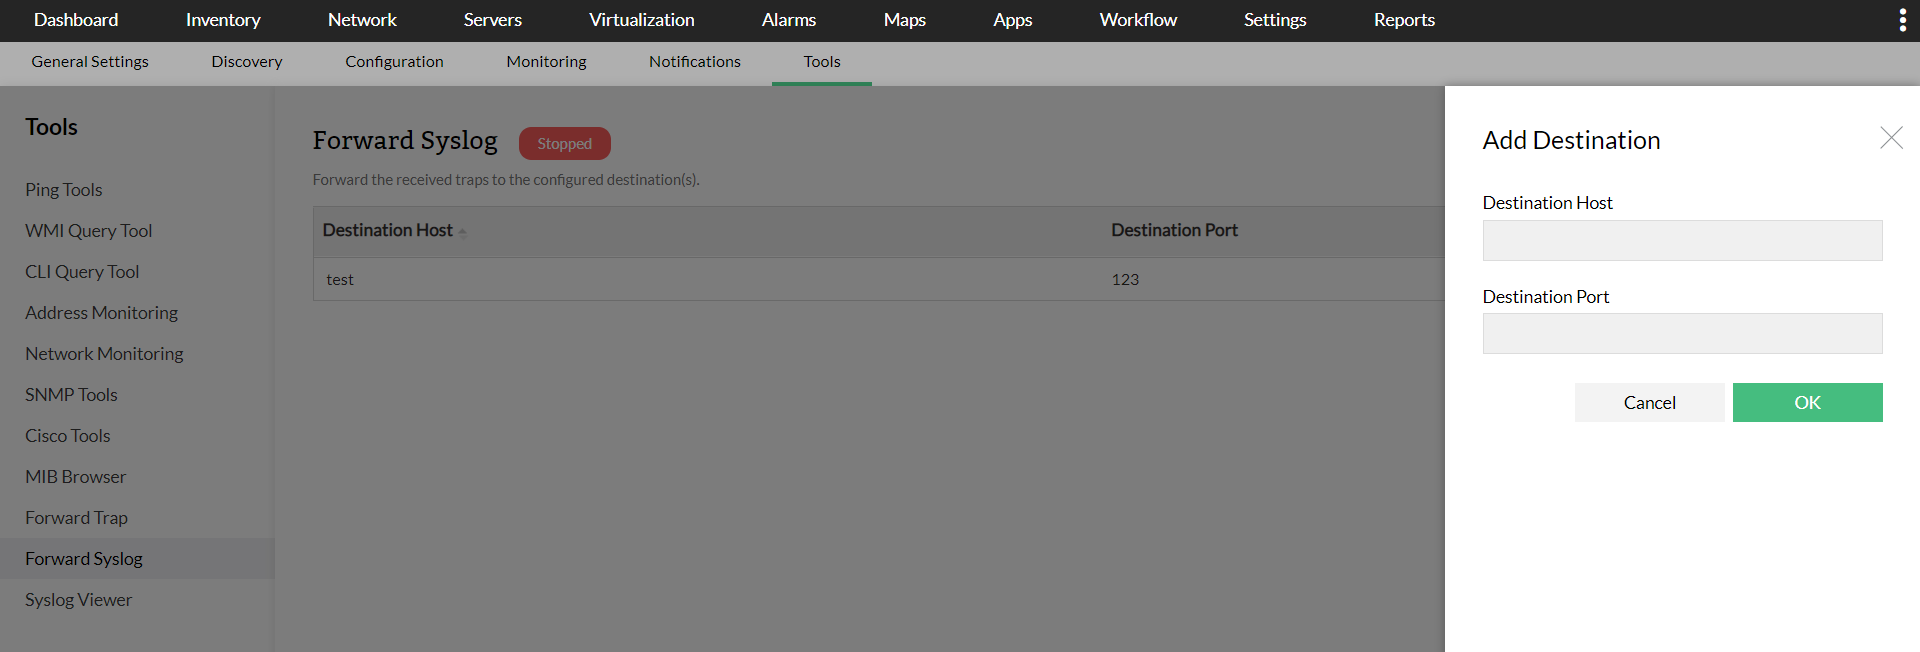Open the Workflow menu

[1138, 20]
